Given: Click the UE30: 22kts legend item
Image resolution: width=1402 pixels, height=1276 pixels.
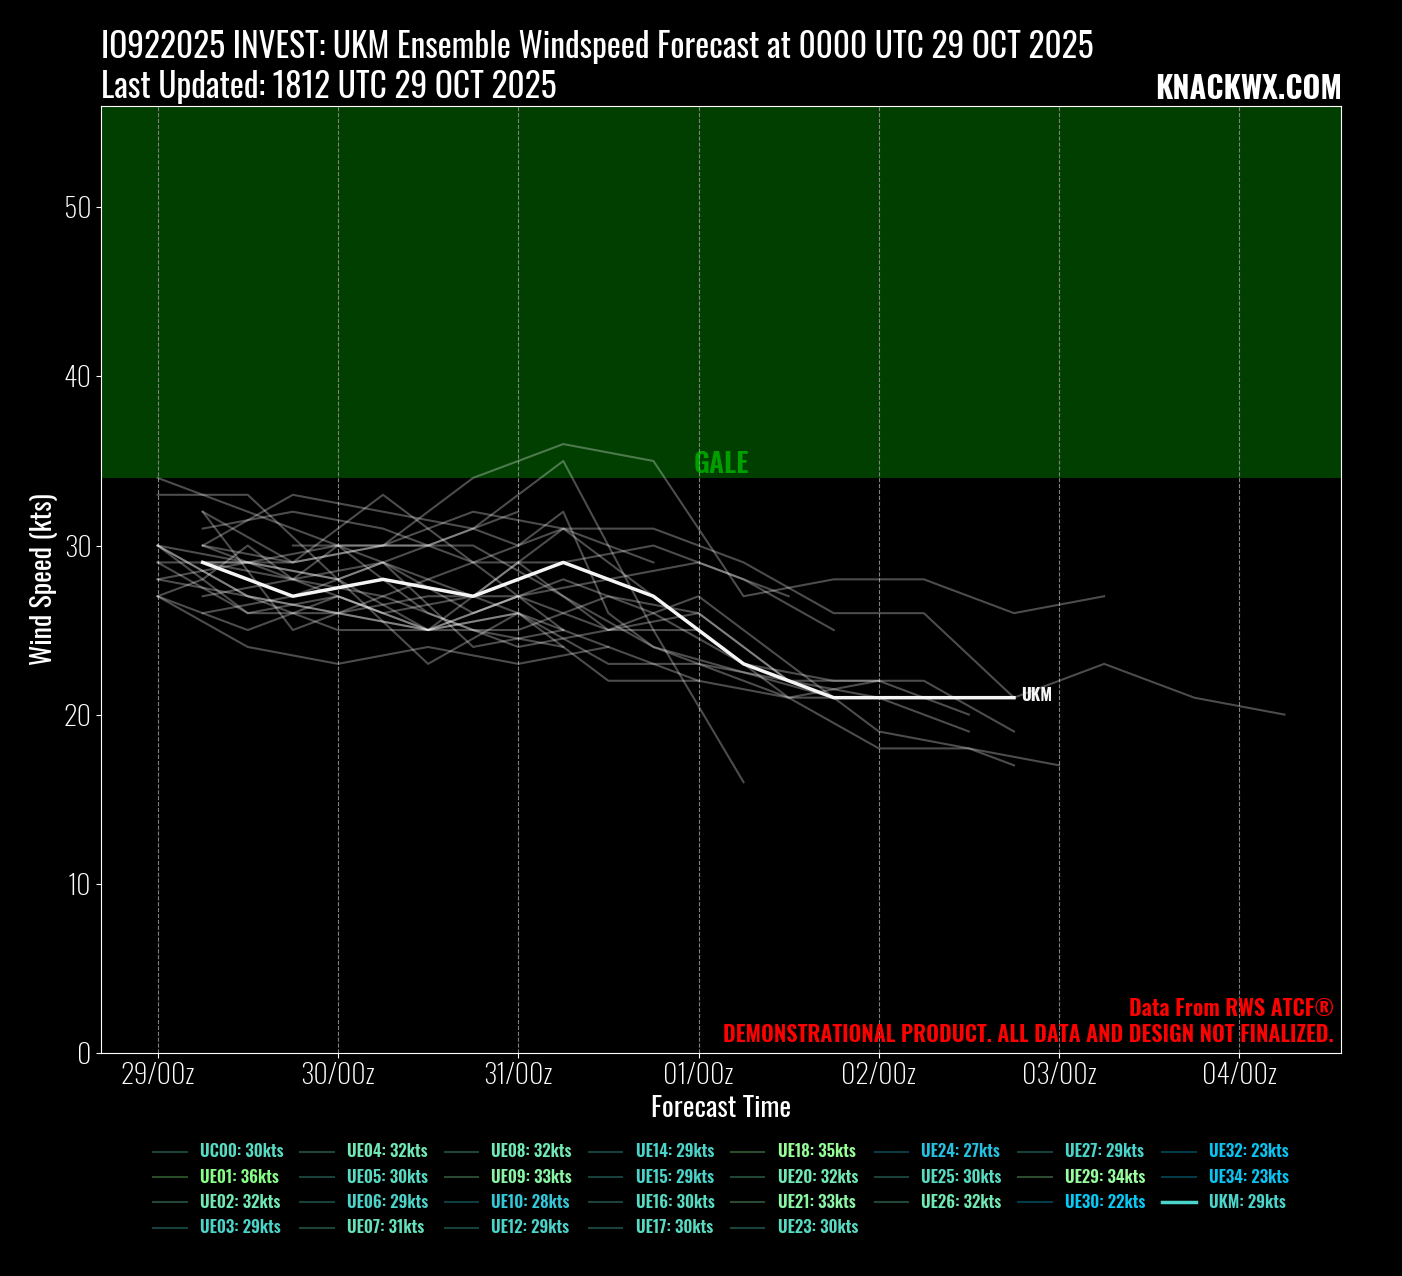Looking at the screenshot, I should [x=1104, y=1202].
